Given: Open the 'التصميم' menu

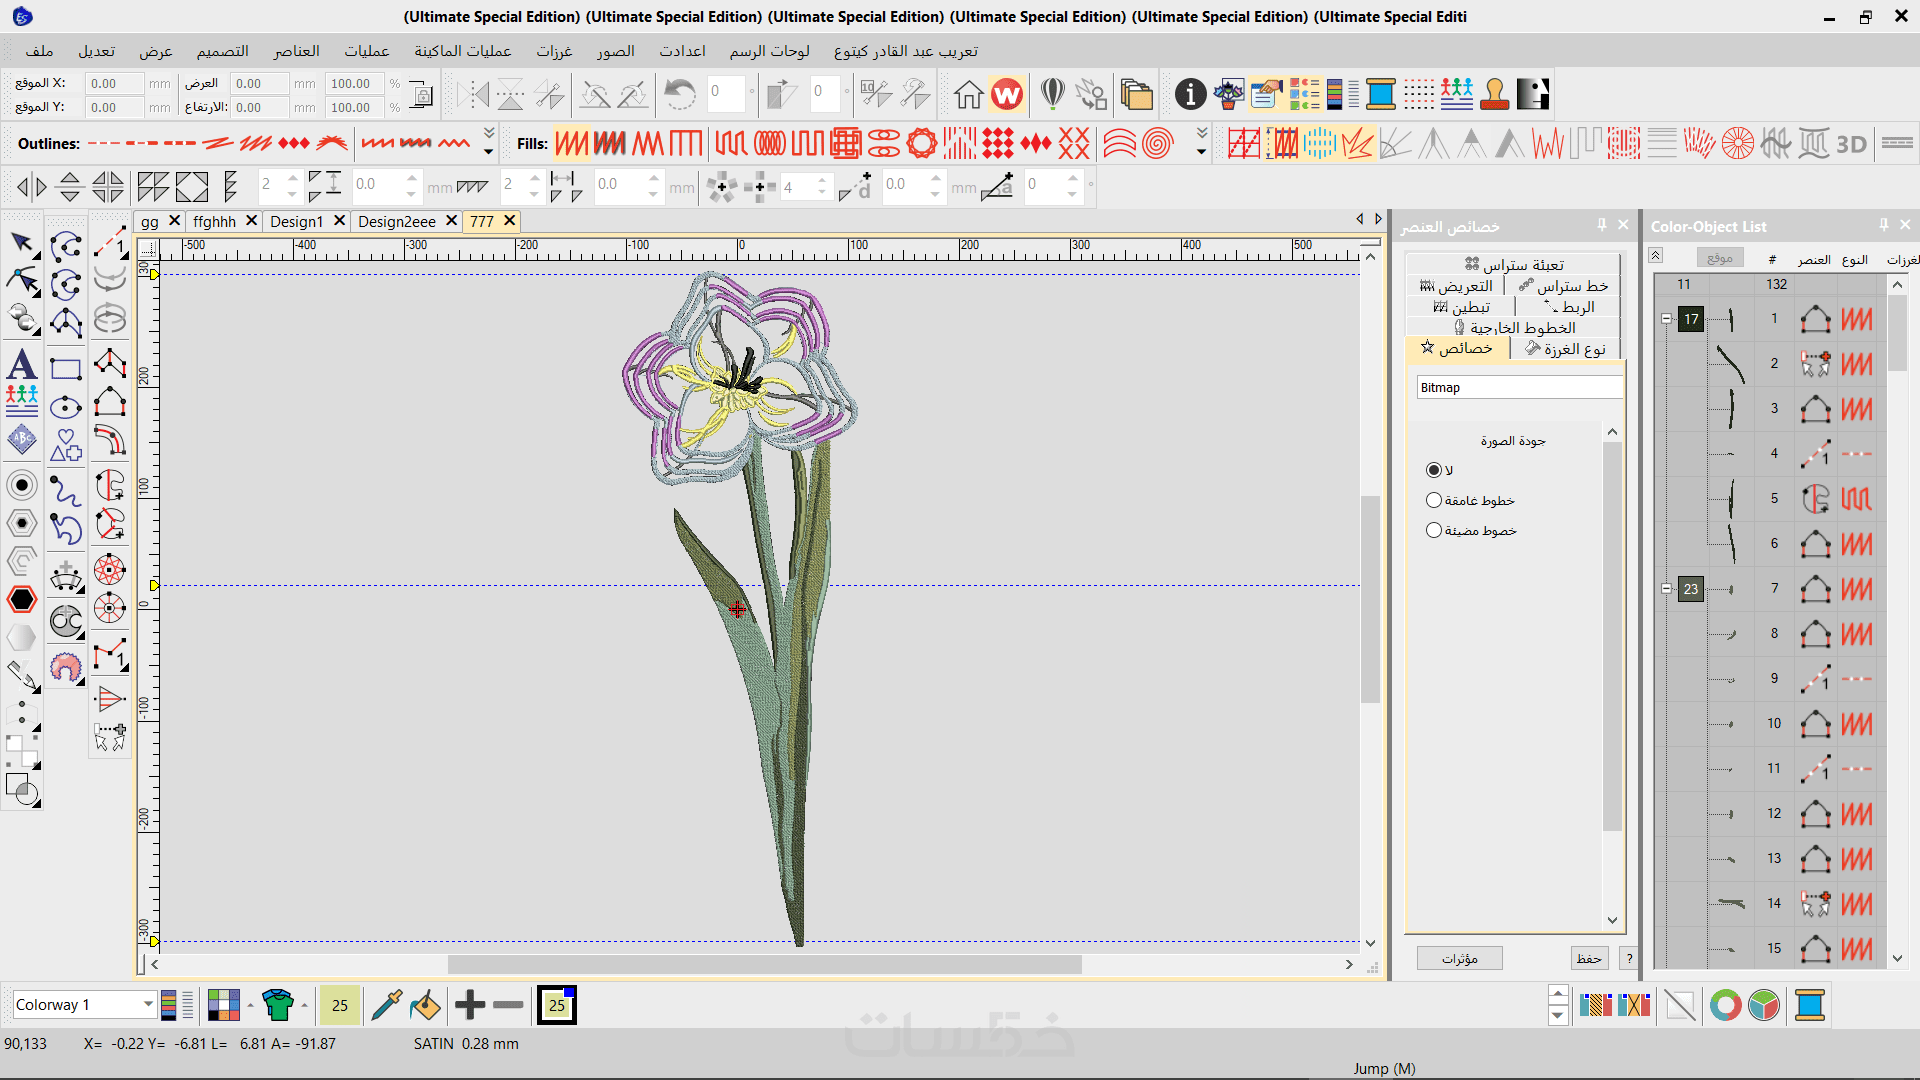Looking at the screenshot, I should click(222, 51).
